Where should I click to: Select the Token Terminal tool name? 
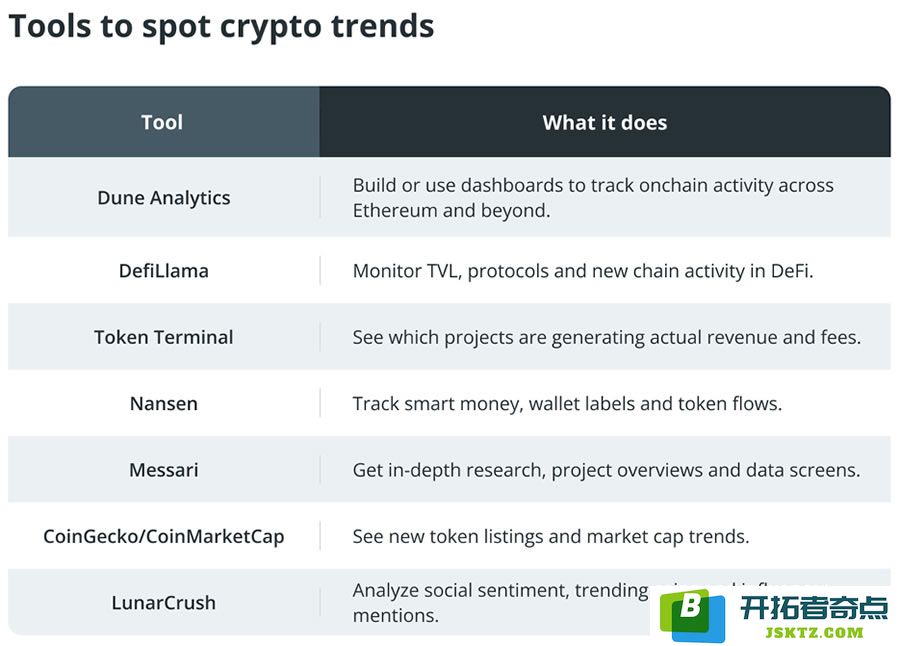tap(164, 337)
